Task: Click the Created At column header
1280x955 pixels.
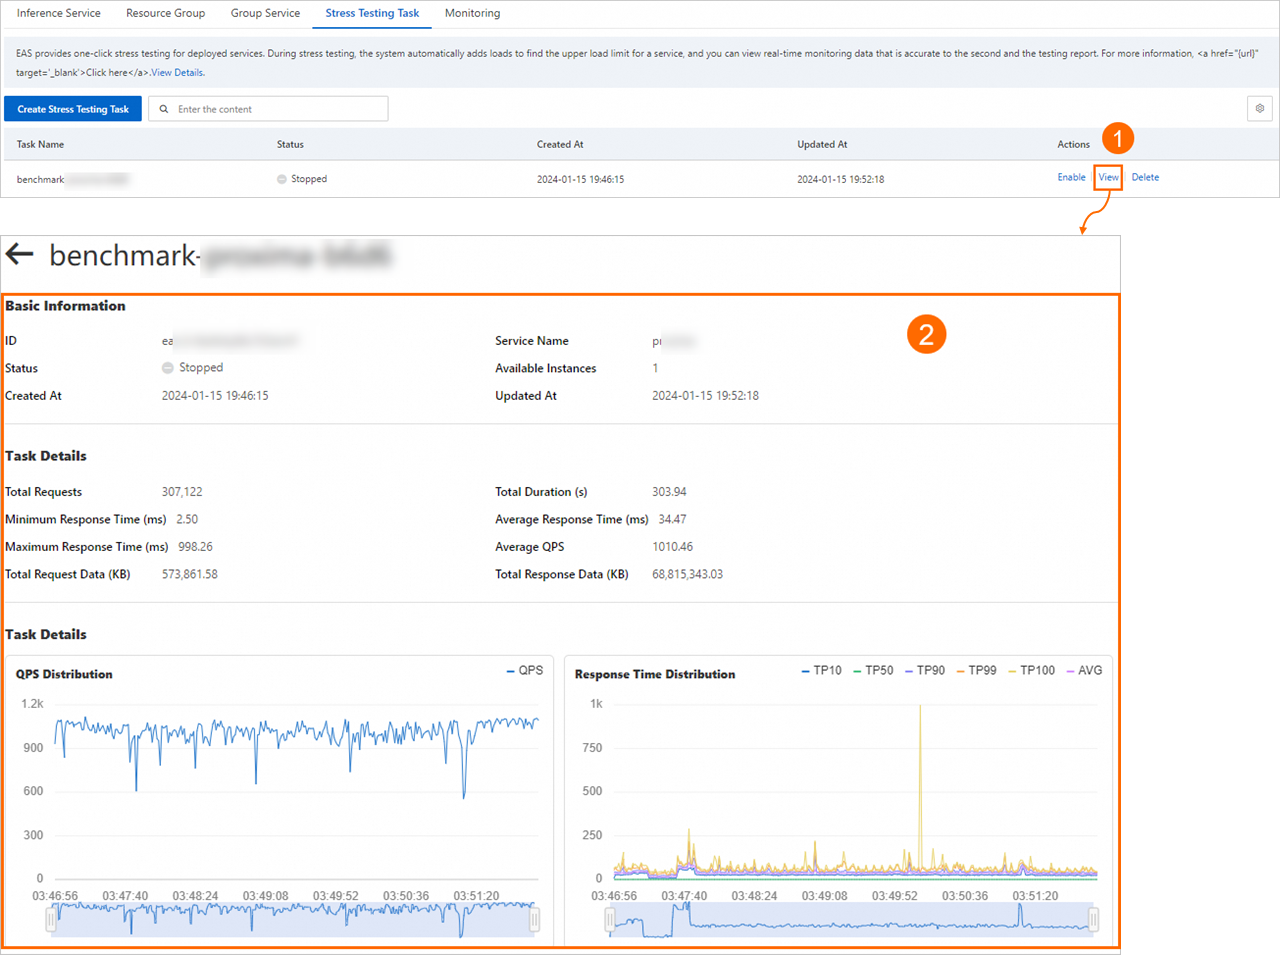Action: (560, 144)
